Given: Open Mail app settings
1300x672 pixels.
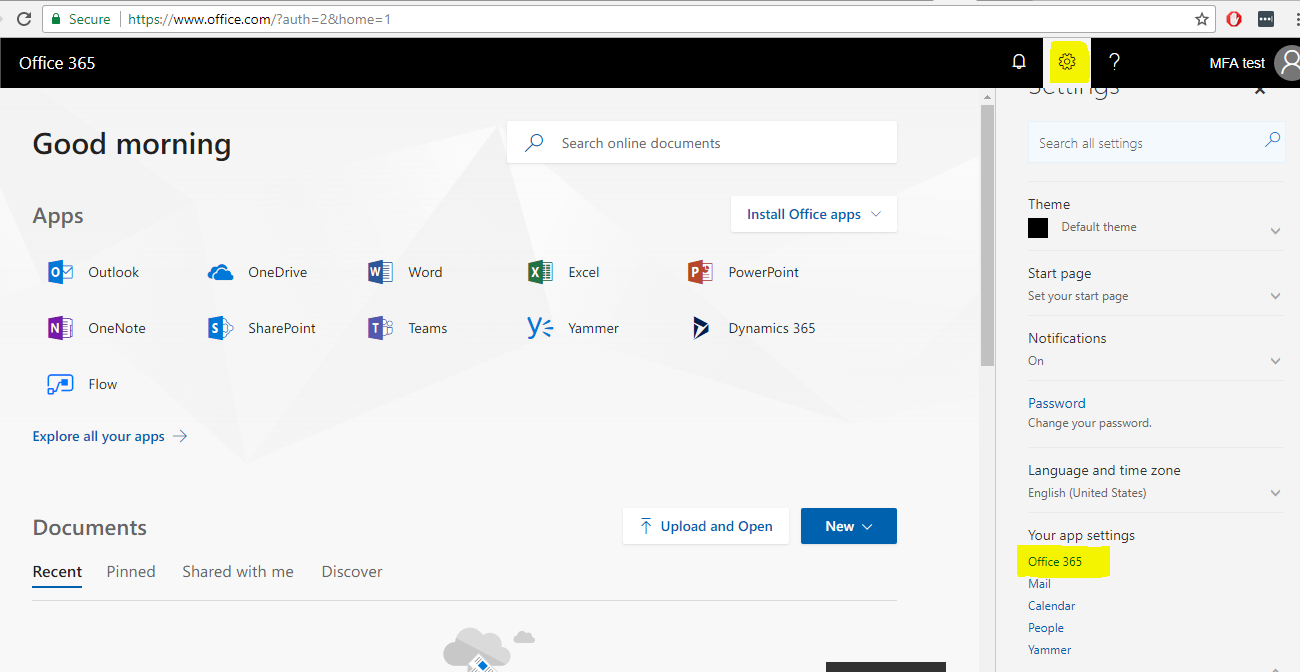Looking at the screenshot, I should pos(1039,584).
